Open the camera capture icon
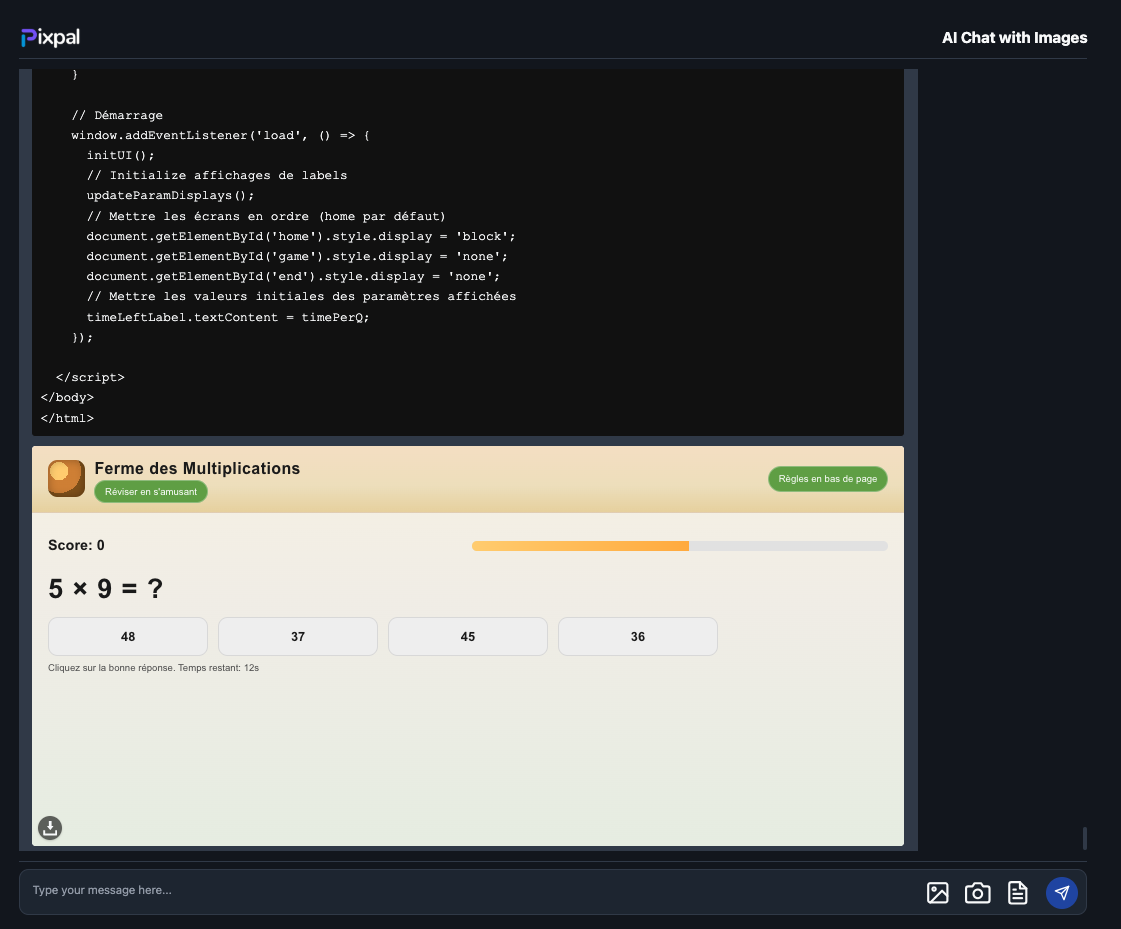Image resolution: width=1121 pixels, height=929 pixels. tap(977, 893)
